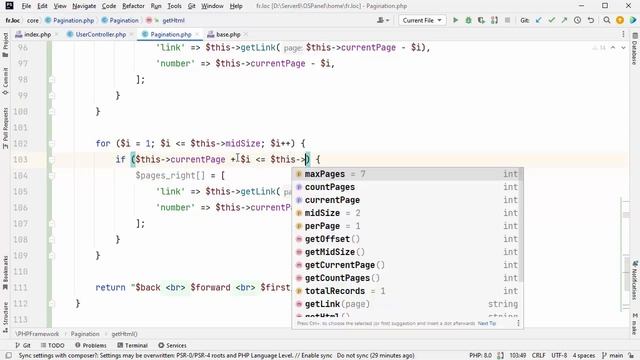The image size is (640, 360).
Task: Toggle tool window quick access icon
Action: [x=8, y=356]
